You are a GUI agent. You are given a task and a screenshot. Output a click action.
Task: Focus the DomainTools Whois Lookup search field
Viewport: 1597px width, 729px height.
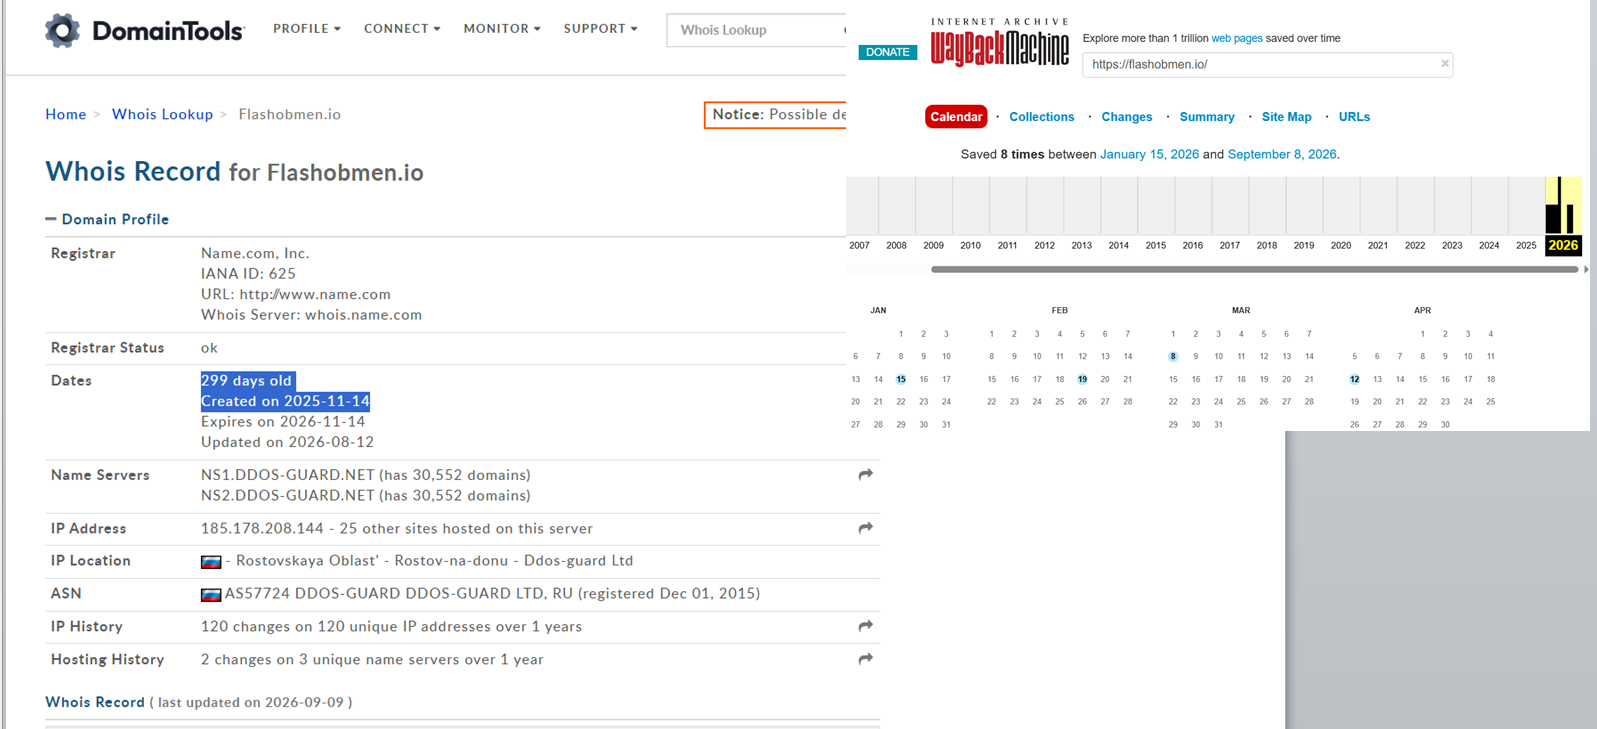tap(756, 30)
